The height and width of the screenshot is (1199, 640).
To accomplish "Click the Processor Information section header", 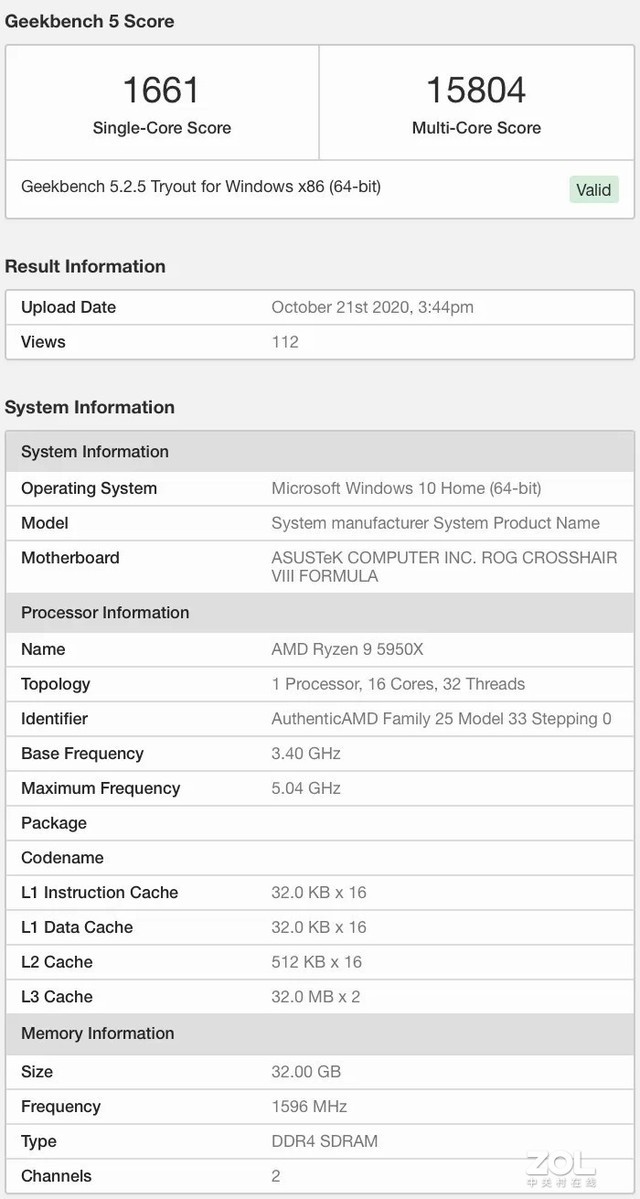I will tap(105, 613).
